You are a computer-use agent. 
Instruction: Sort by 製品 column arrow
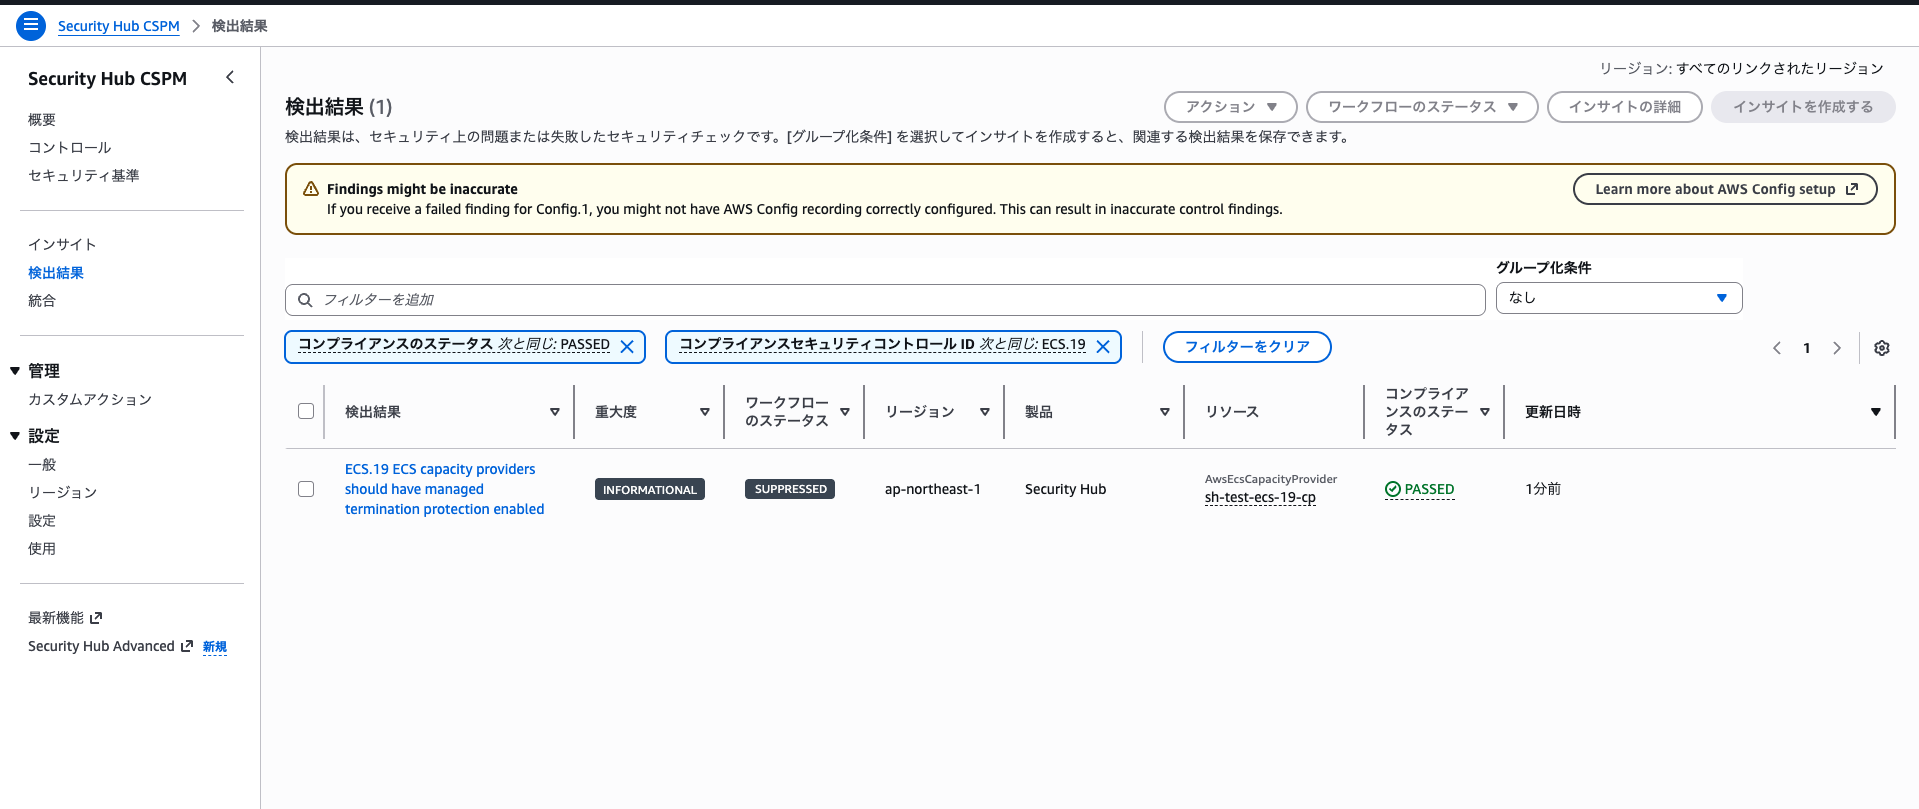tap(1165, 412)
